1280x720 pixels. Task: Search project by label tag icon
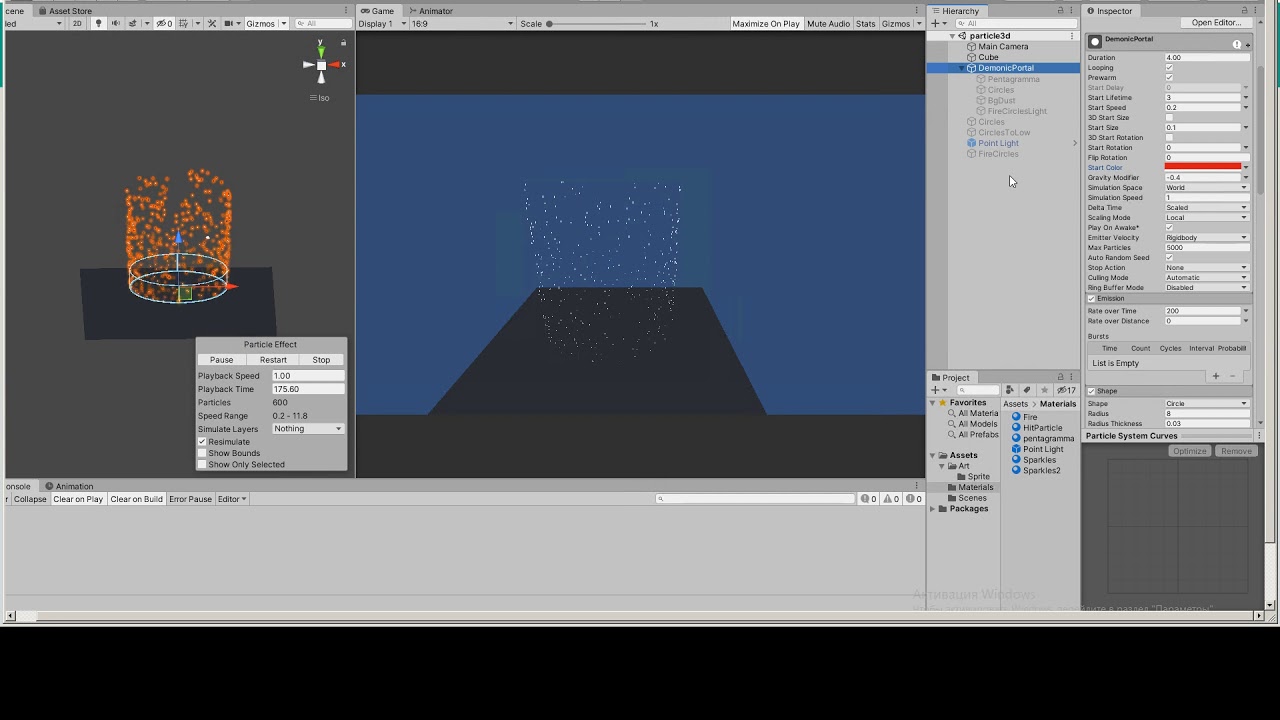click(1027, 390)
